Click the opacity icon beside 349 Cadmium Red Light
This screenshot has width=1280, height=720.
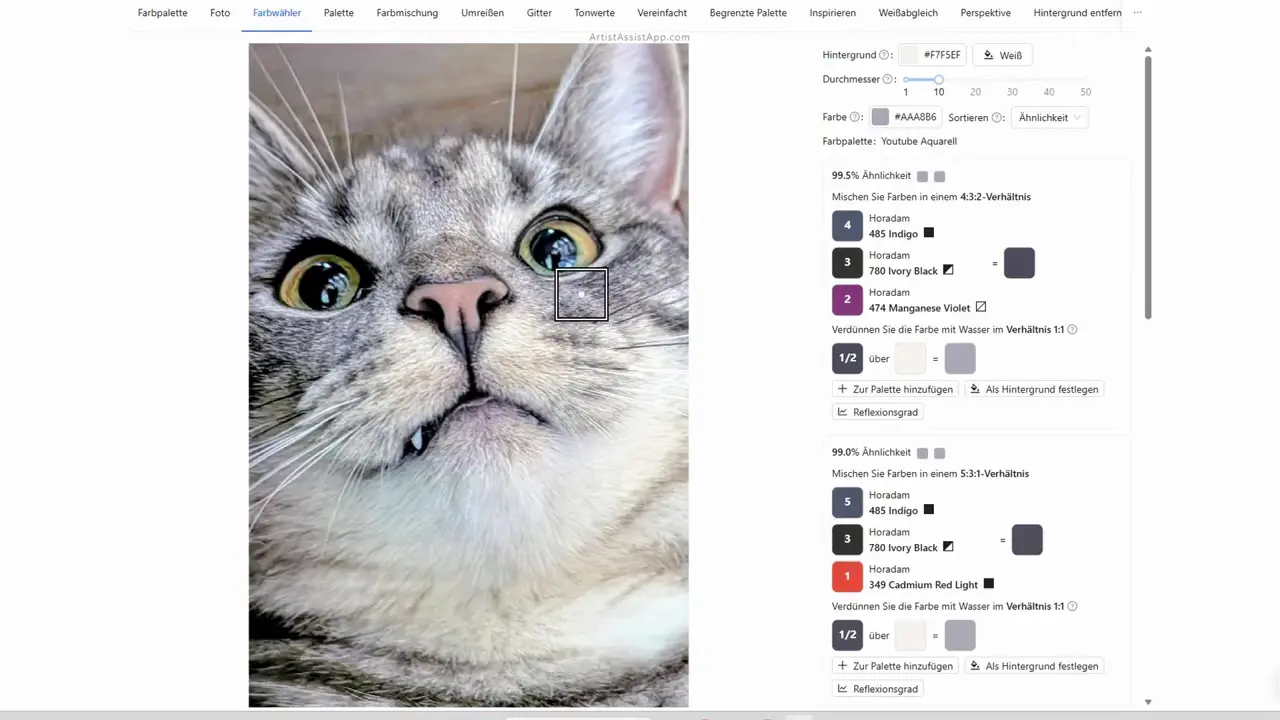tap(989, 584)
